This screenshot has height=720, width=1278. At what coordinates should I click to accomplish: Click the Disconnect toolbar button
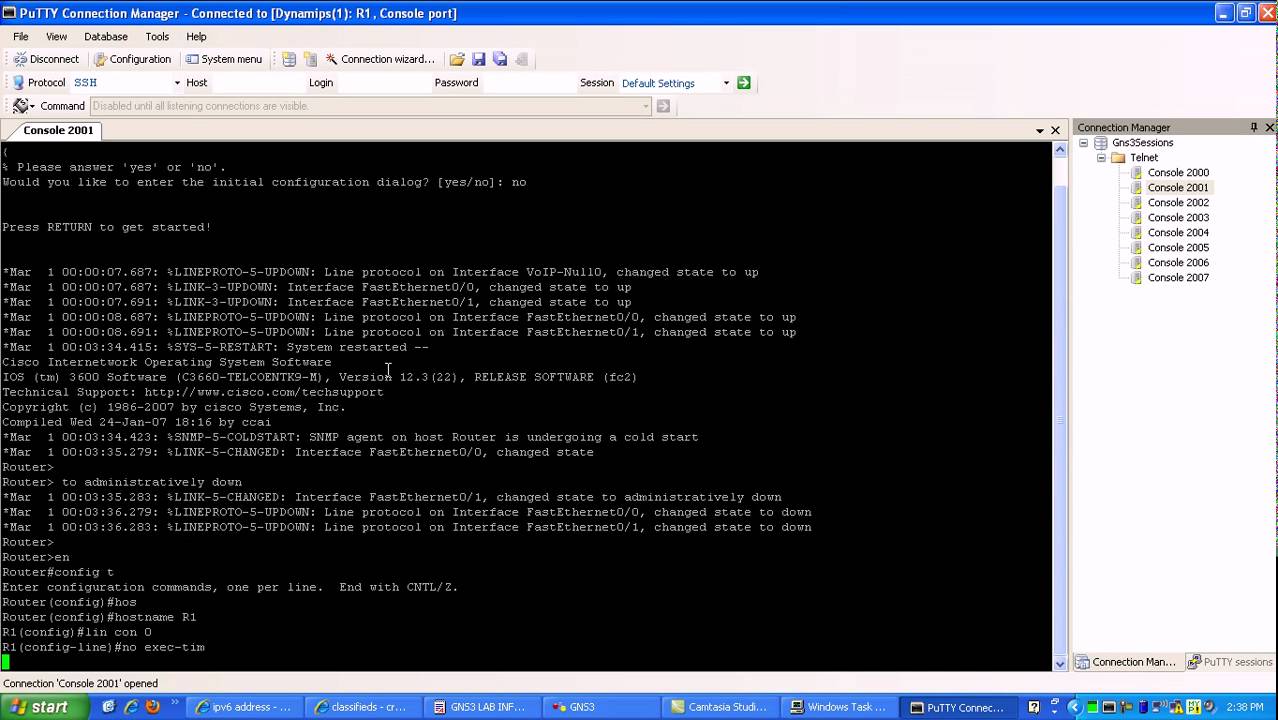click(46, 59)
